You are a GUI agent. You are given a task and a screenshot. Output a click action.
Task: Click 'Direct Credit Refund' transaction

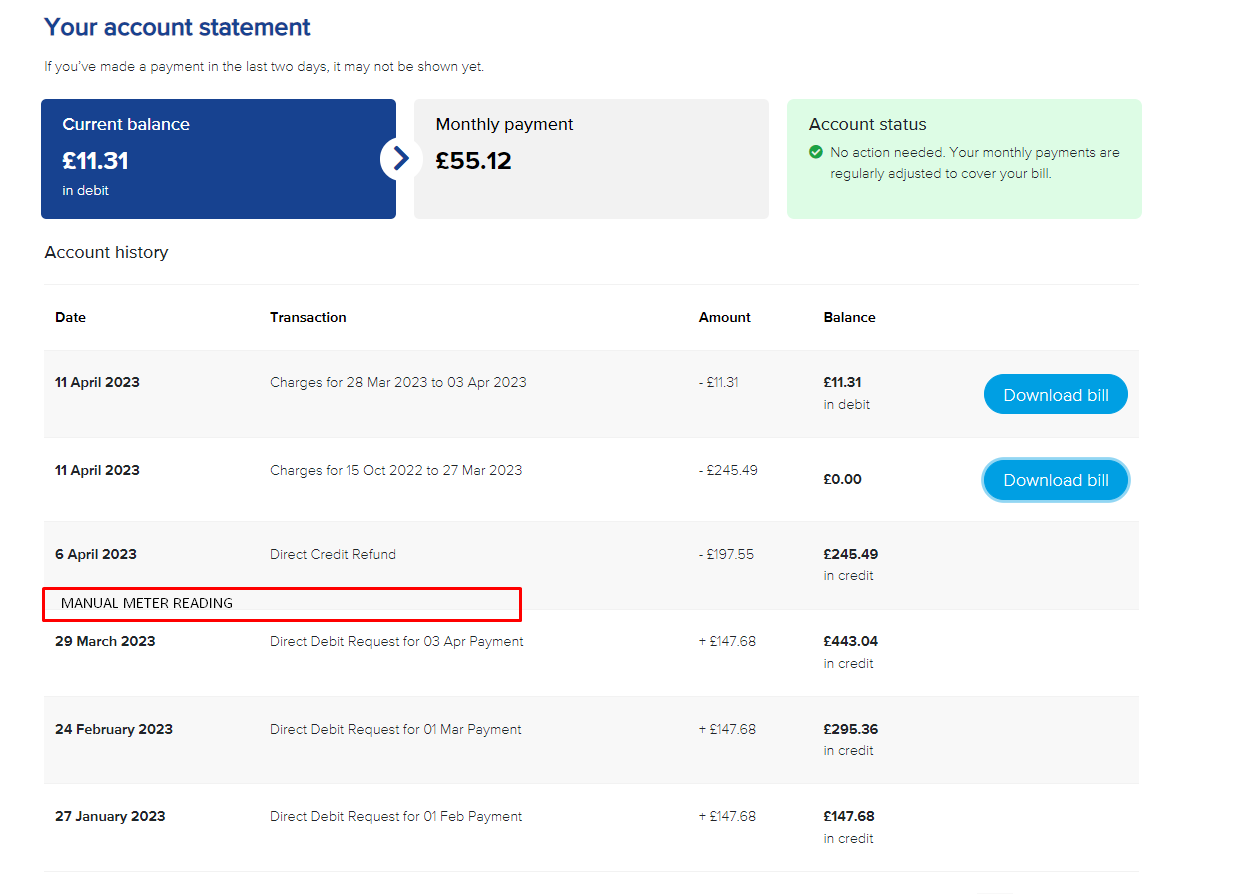333,554
